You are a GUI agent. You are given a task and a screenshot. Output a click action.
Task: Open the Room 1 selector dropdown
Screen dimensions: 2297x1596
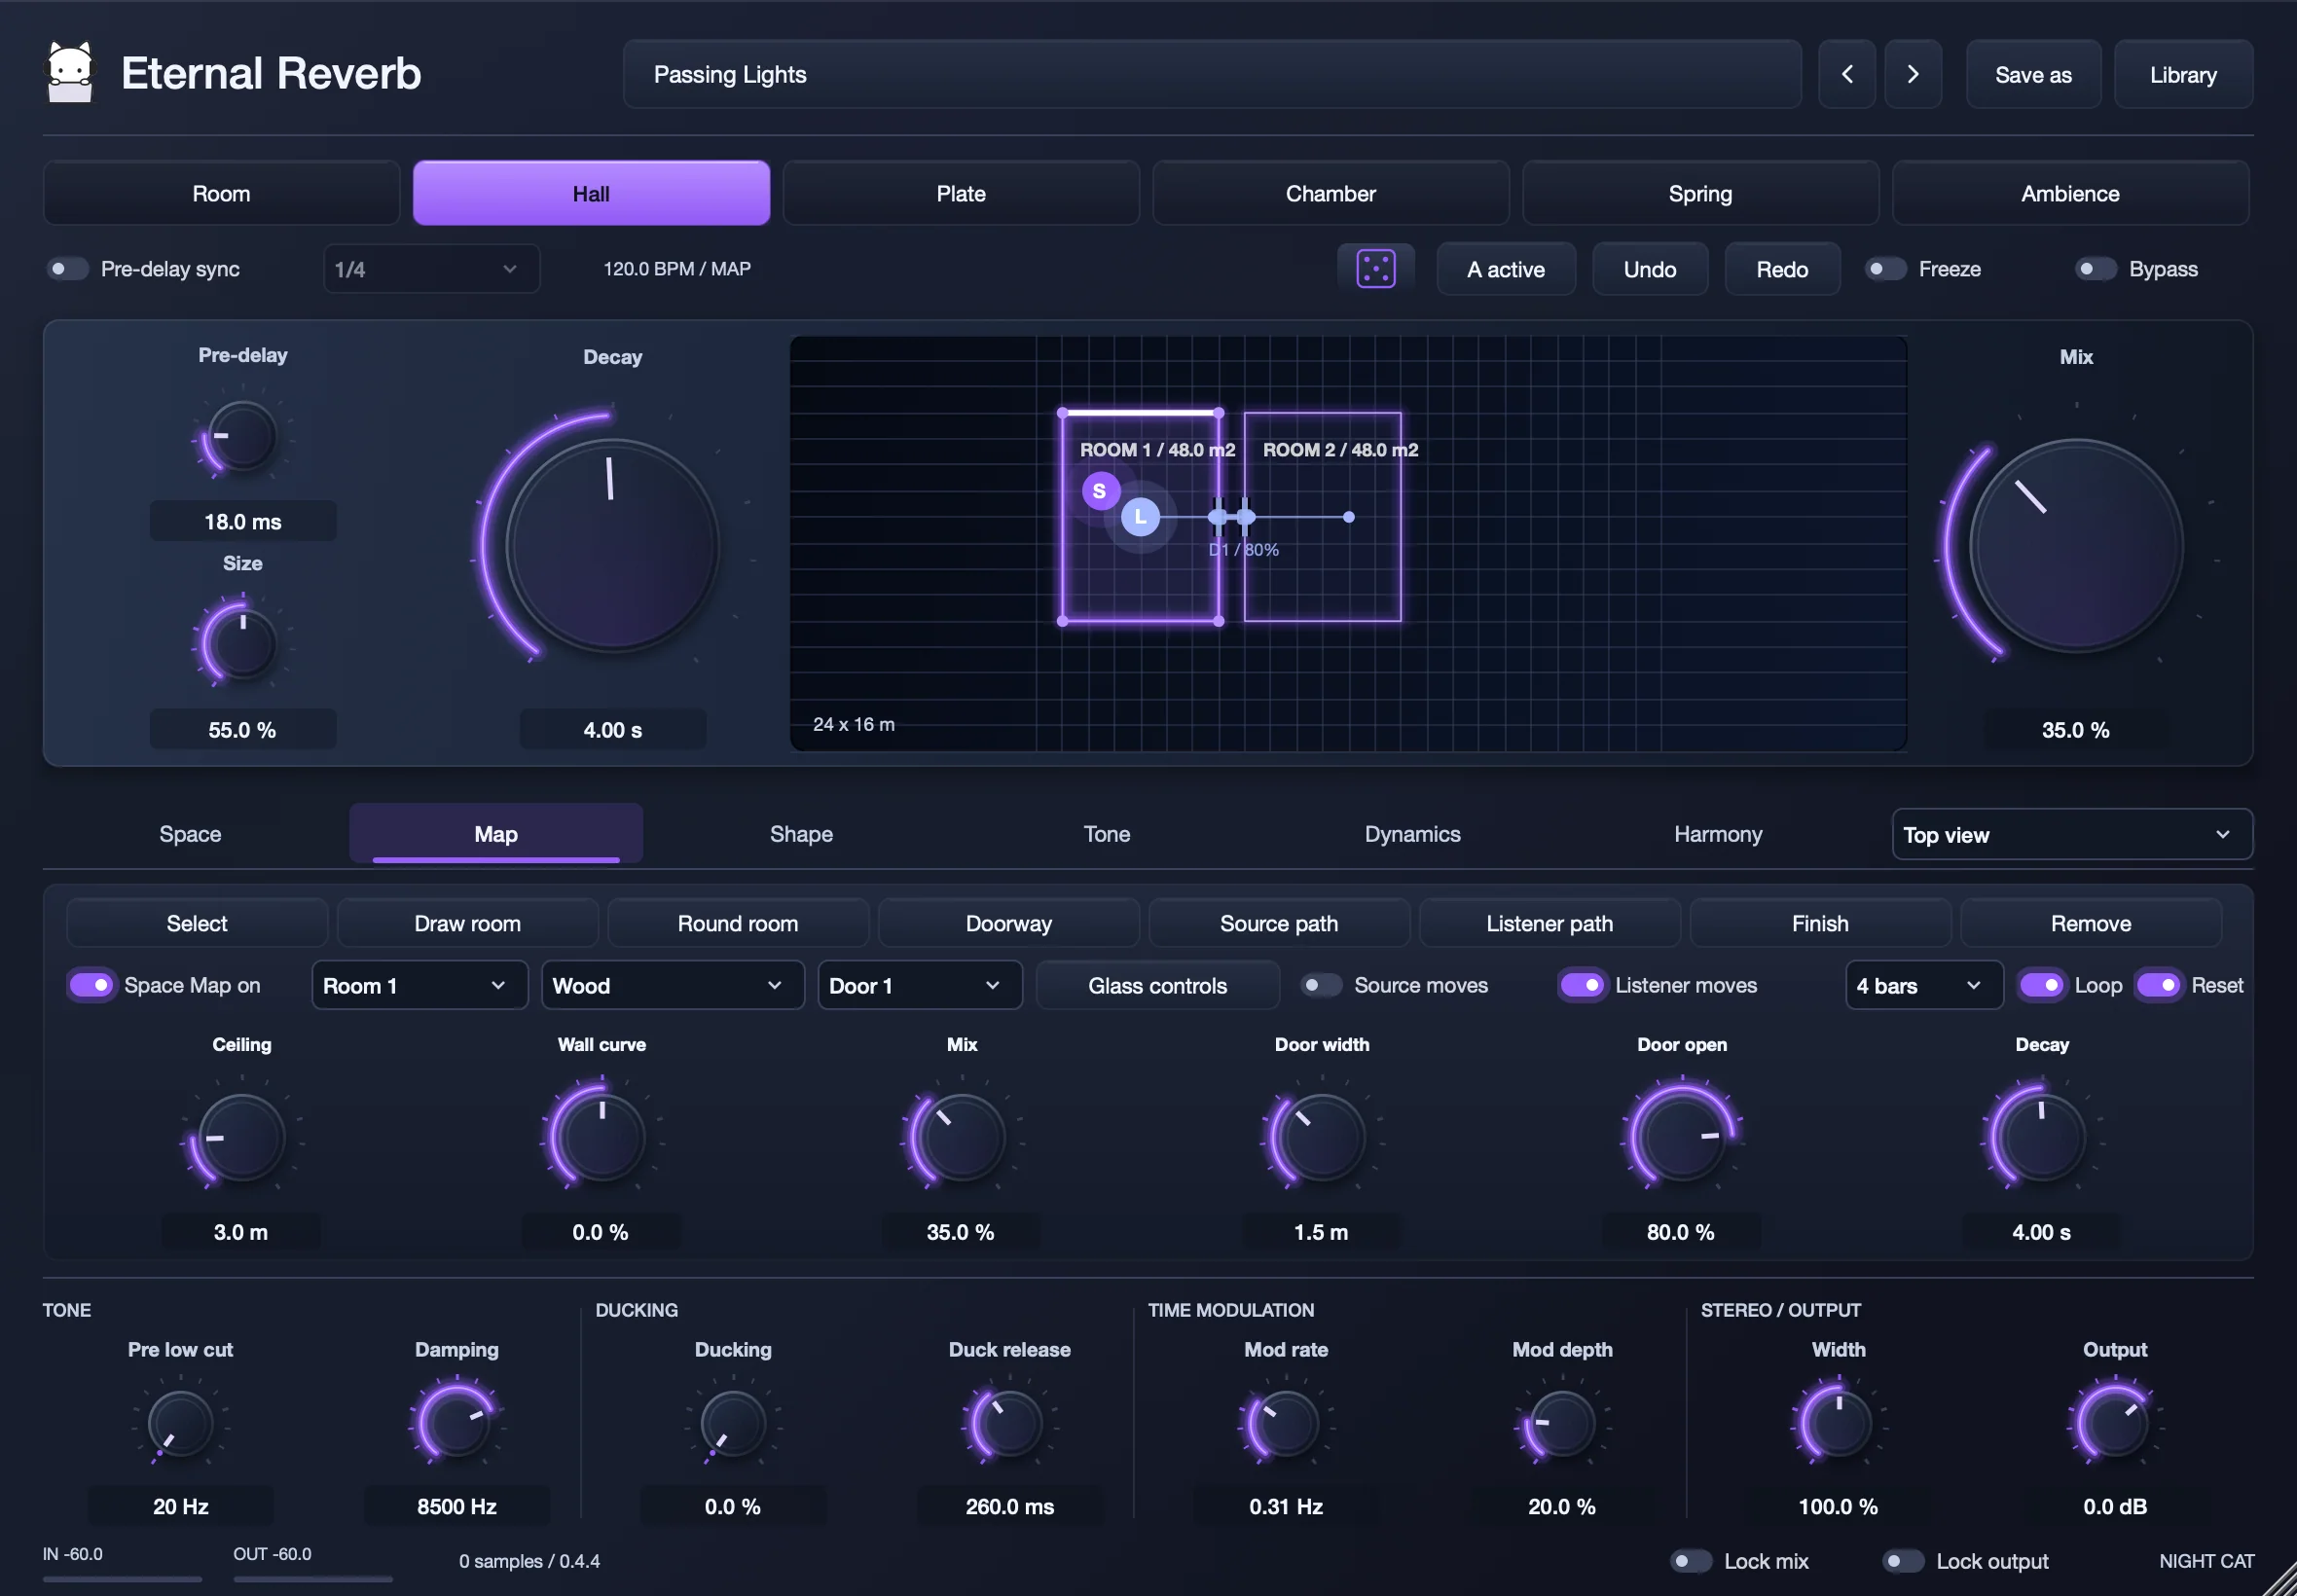[x=419, y=985]
